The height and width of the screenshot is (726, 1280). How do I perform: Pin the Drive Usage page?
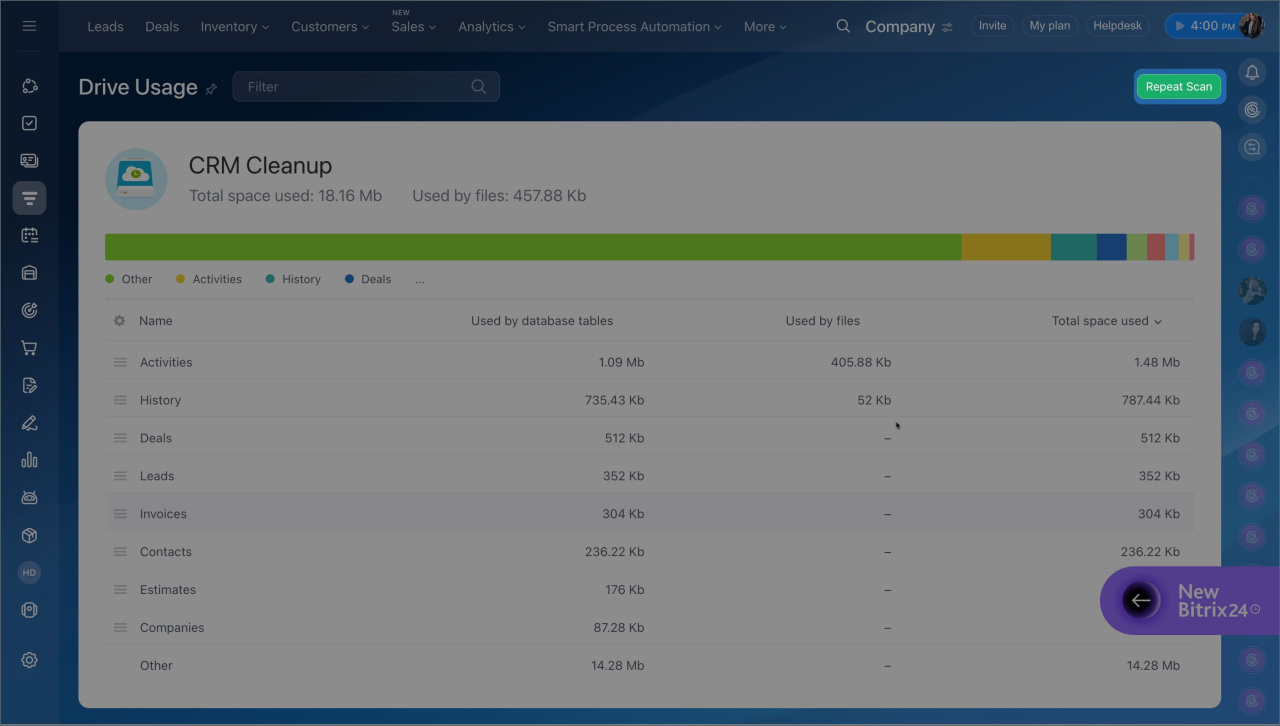coord(211,89)
